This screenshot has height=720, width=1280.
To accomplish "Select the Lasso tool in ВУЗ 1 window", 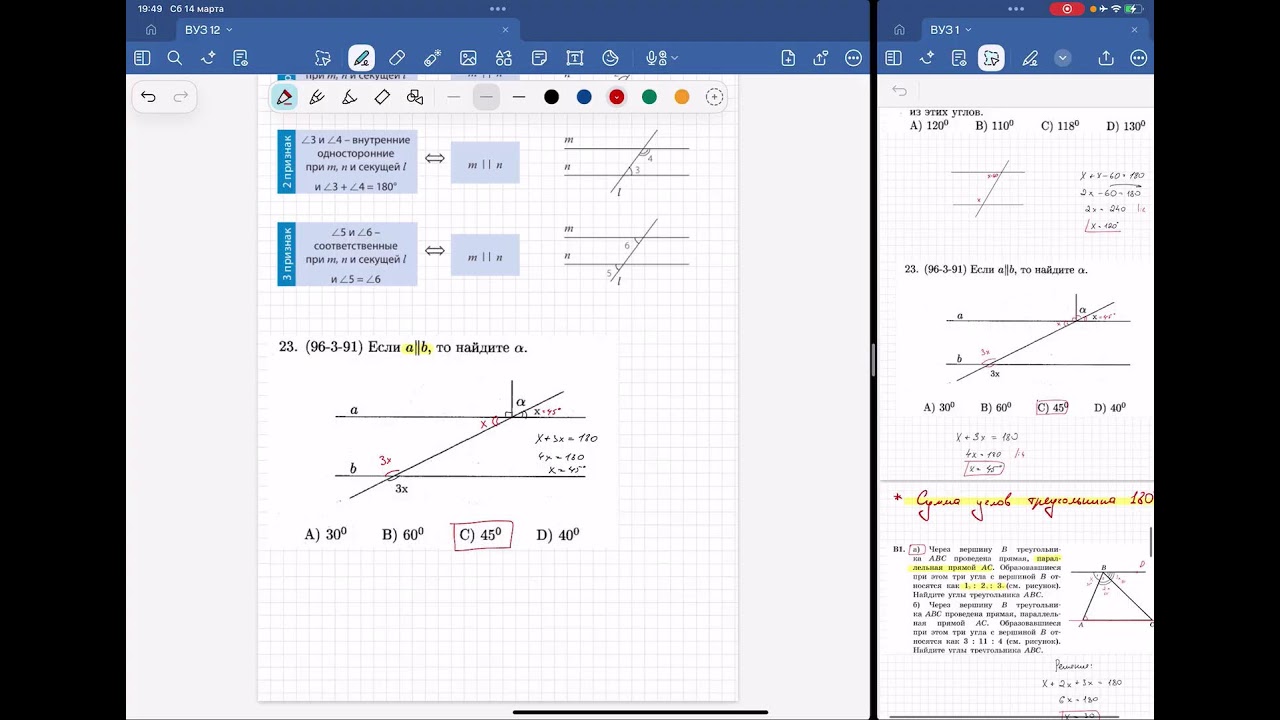I will 991,58.
